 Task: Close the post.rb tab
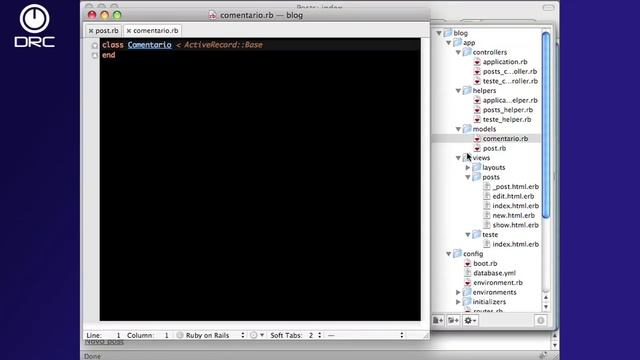coord(91,31)
